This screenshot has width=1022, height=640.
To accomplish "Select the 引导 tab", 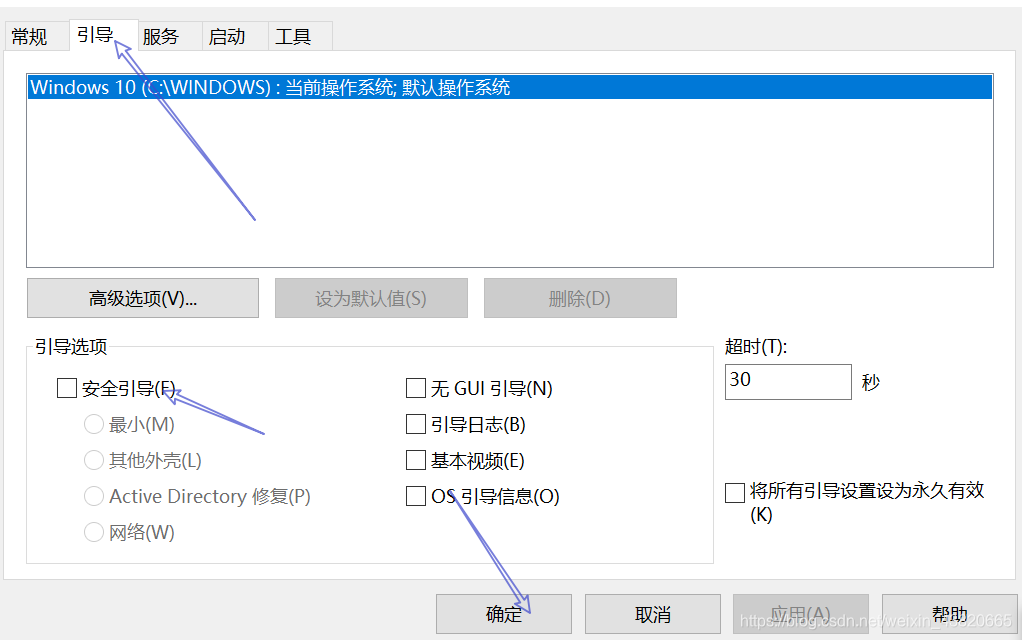I will 103,35.
